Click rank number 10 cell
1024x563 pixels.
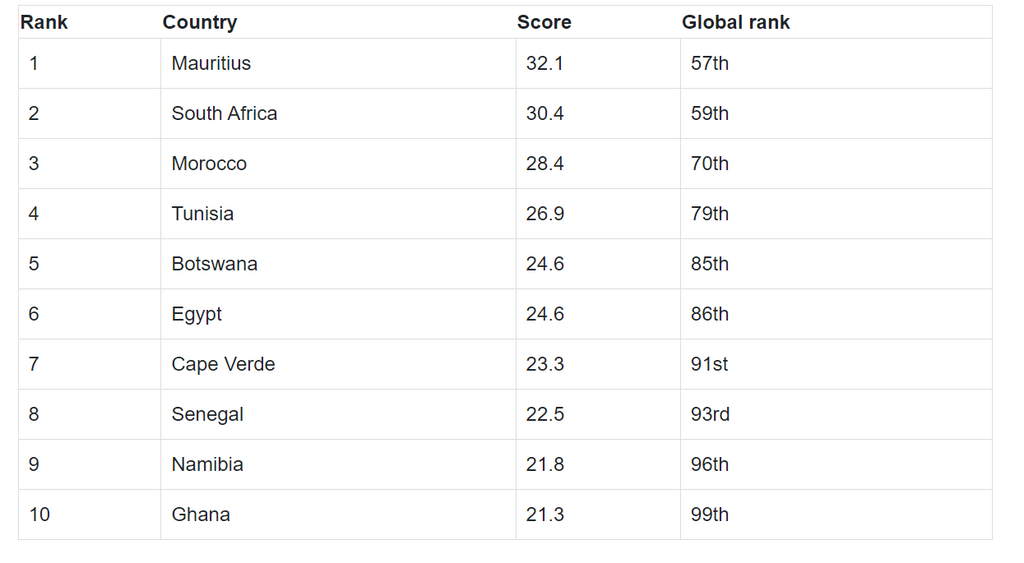pyautogui.click(x=89, y=515)
